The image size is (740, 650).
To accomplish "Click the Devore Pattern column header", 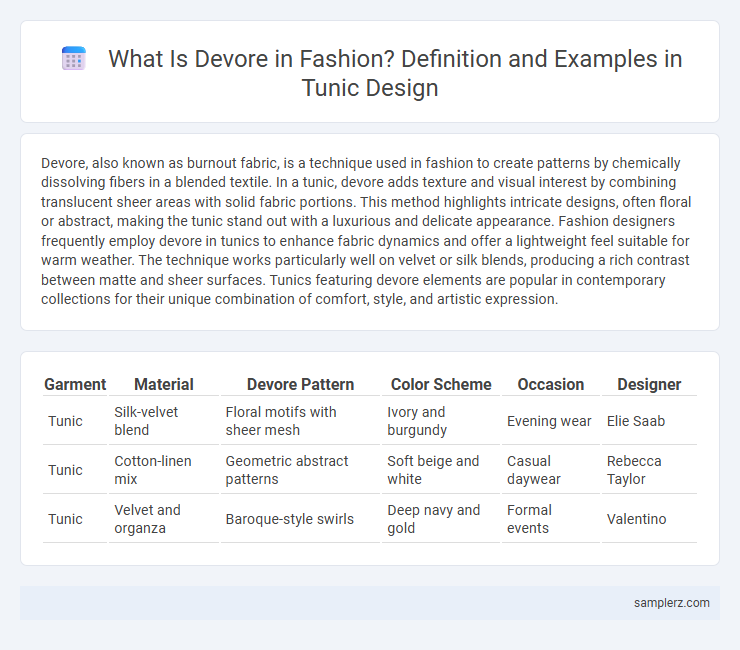I will (300, 384).
